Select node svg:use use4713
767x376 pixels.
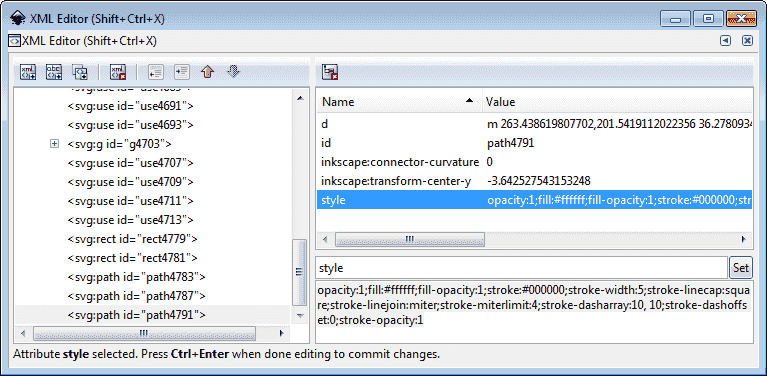click(131, 220)
